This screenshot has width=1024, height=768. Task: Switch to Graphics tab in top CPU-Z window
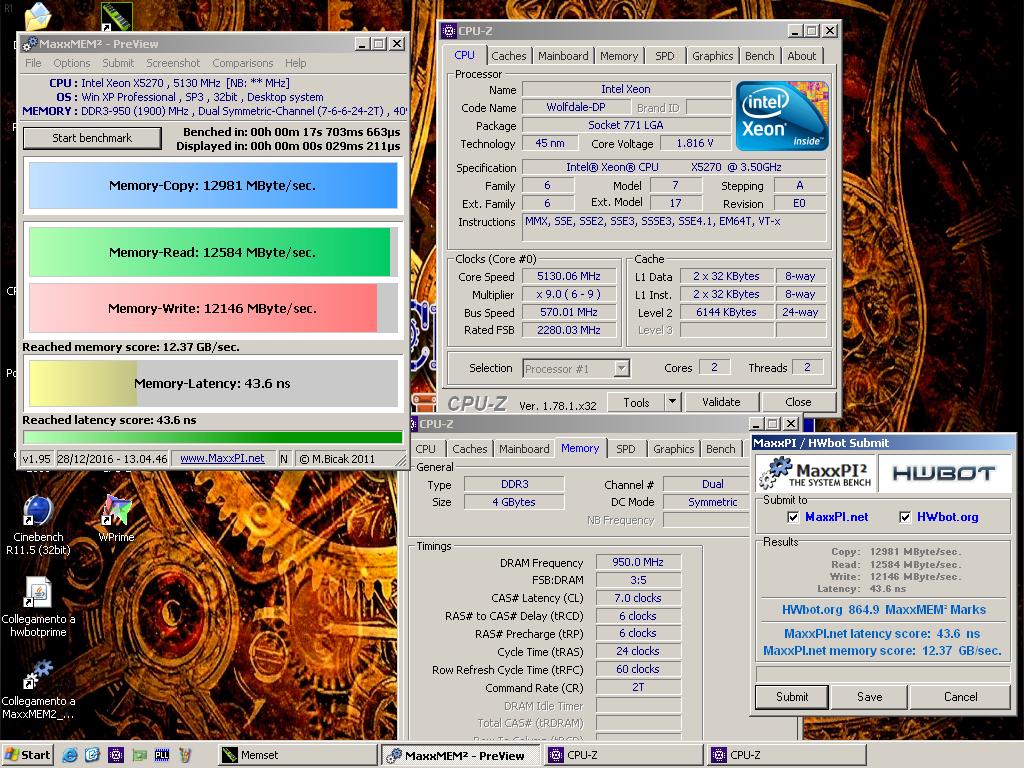(x=712, y=56)
